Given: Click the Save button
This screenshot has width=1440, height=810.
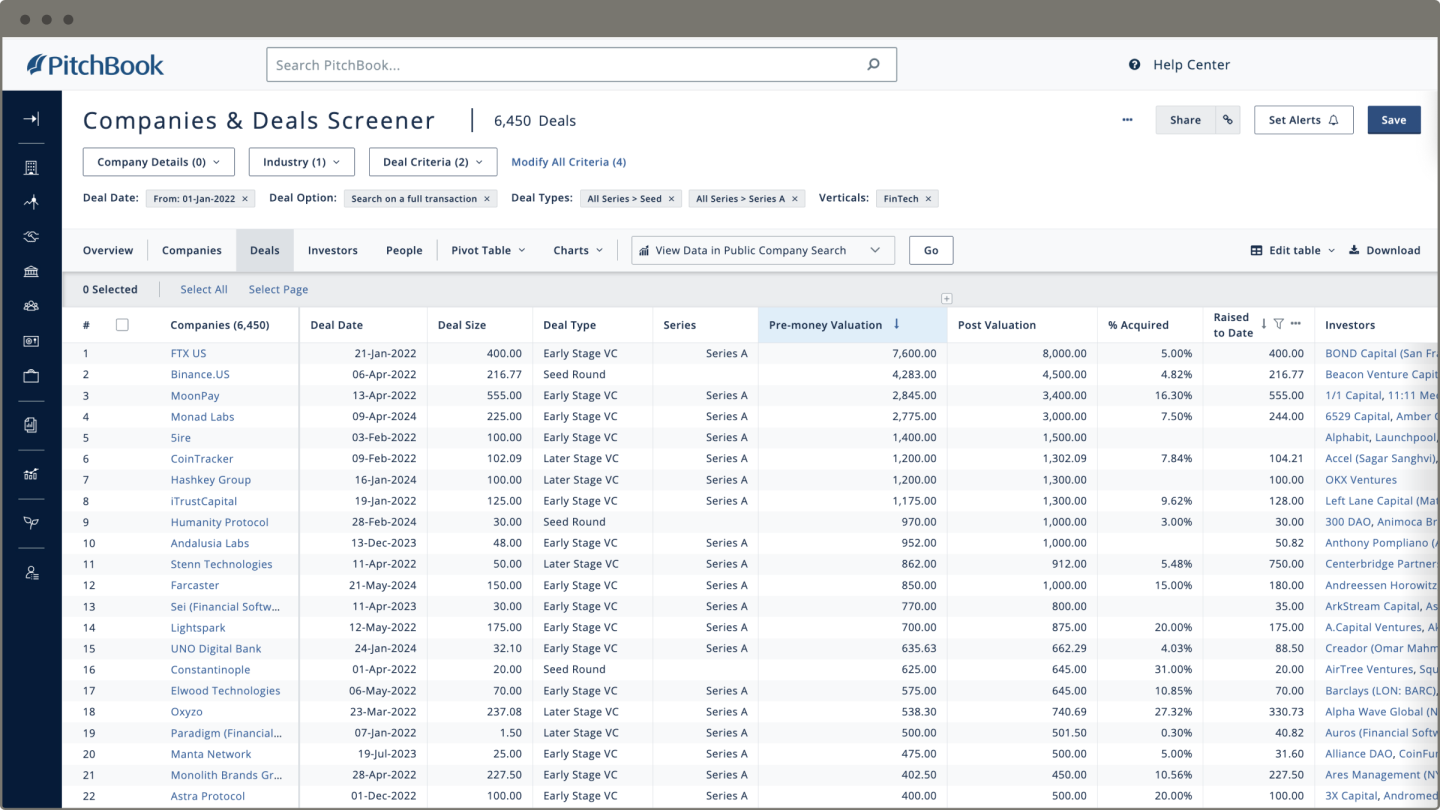Looking at the screenshot, I should tap(1394, 120).
